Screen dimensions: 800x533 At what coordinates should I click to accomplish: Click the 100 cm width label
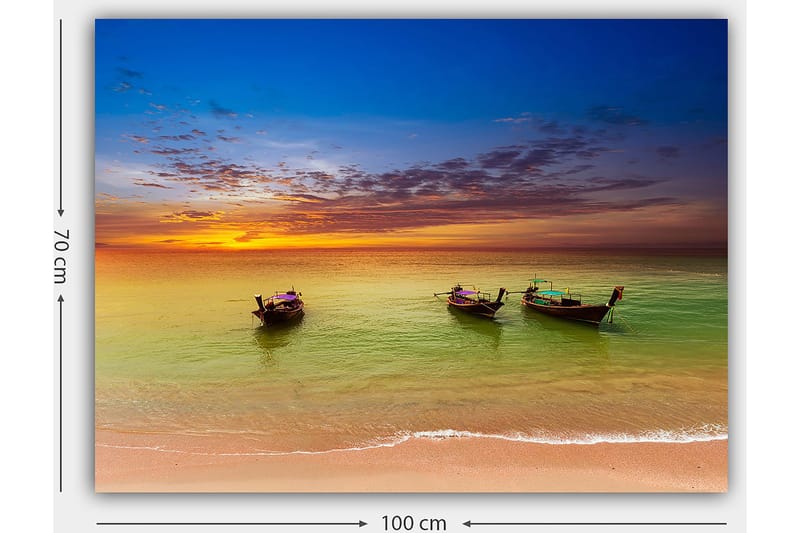(413, 523)
